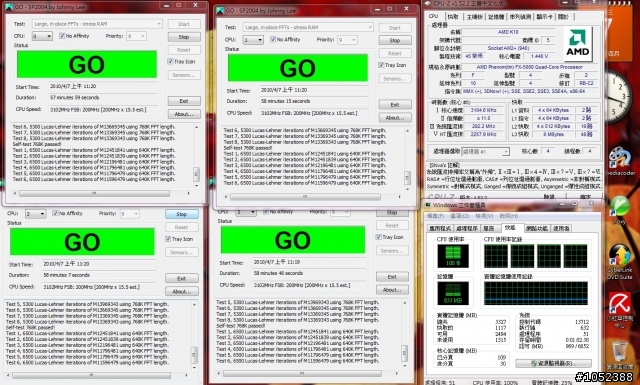Open the processor selection dropdown in CPU-Z
This screenshot has height=385, width=640.
click(x=486, y=151)
